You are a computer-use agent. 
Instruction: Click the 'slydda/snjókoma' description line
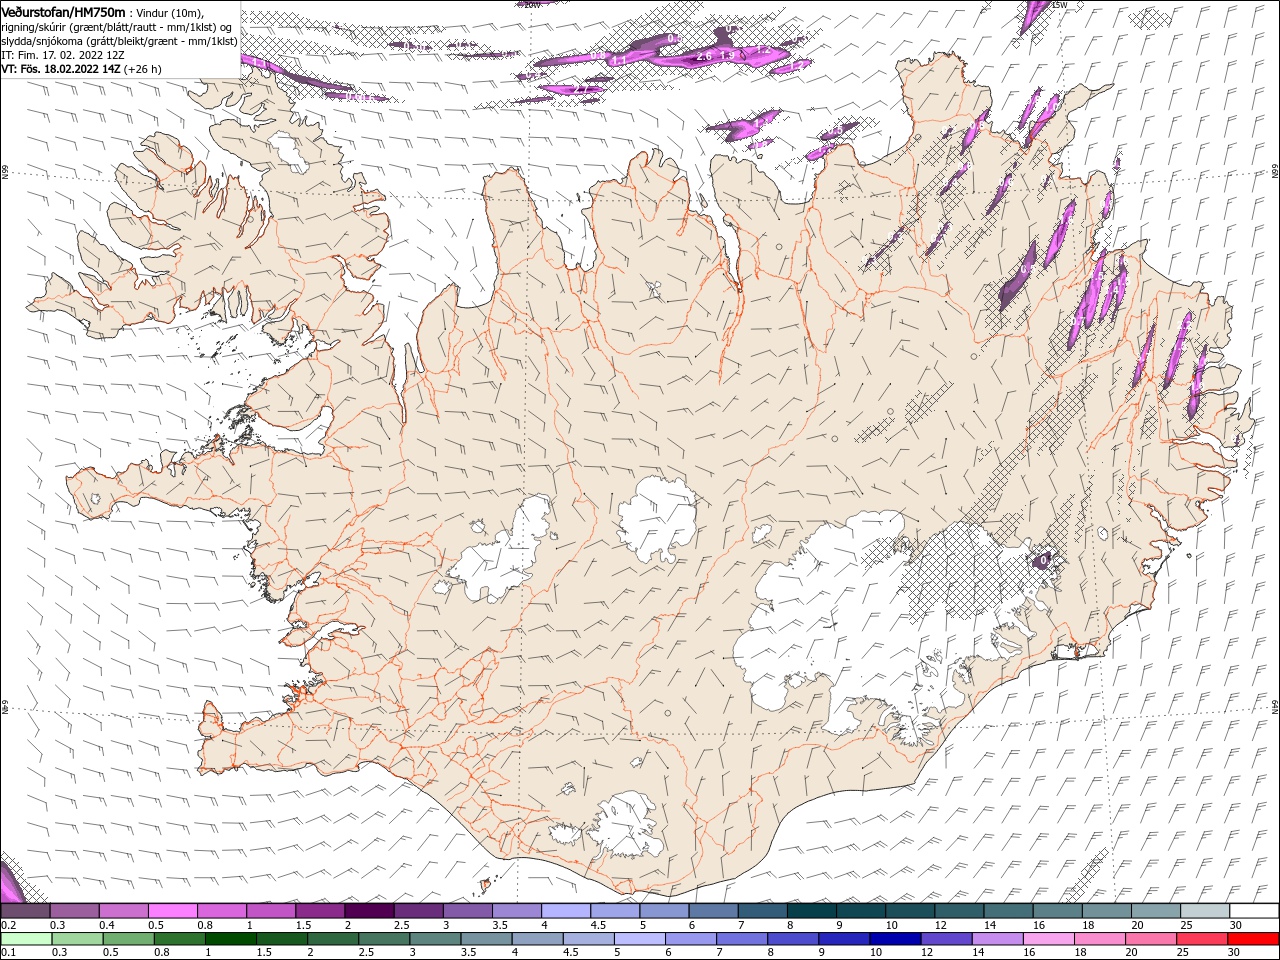pos(119,41)
